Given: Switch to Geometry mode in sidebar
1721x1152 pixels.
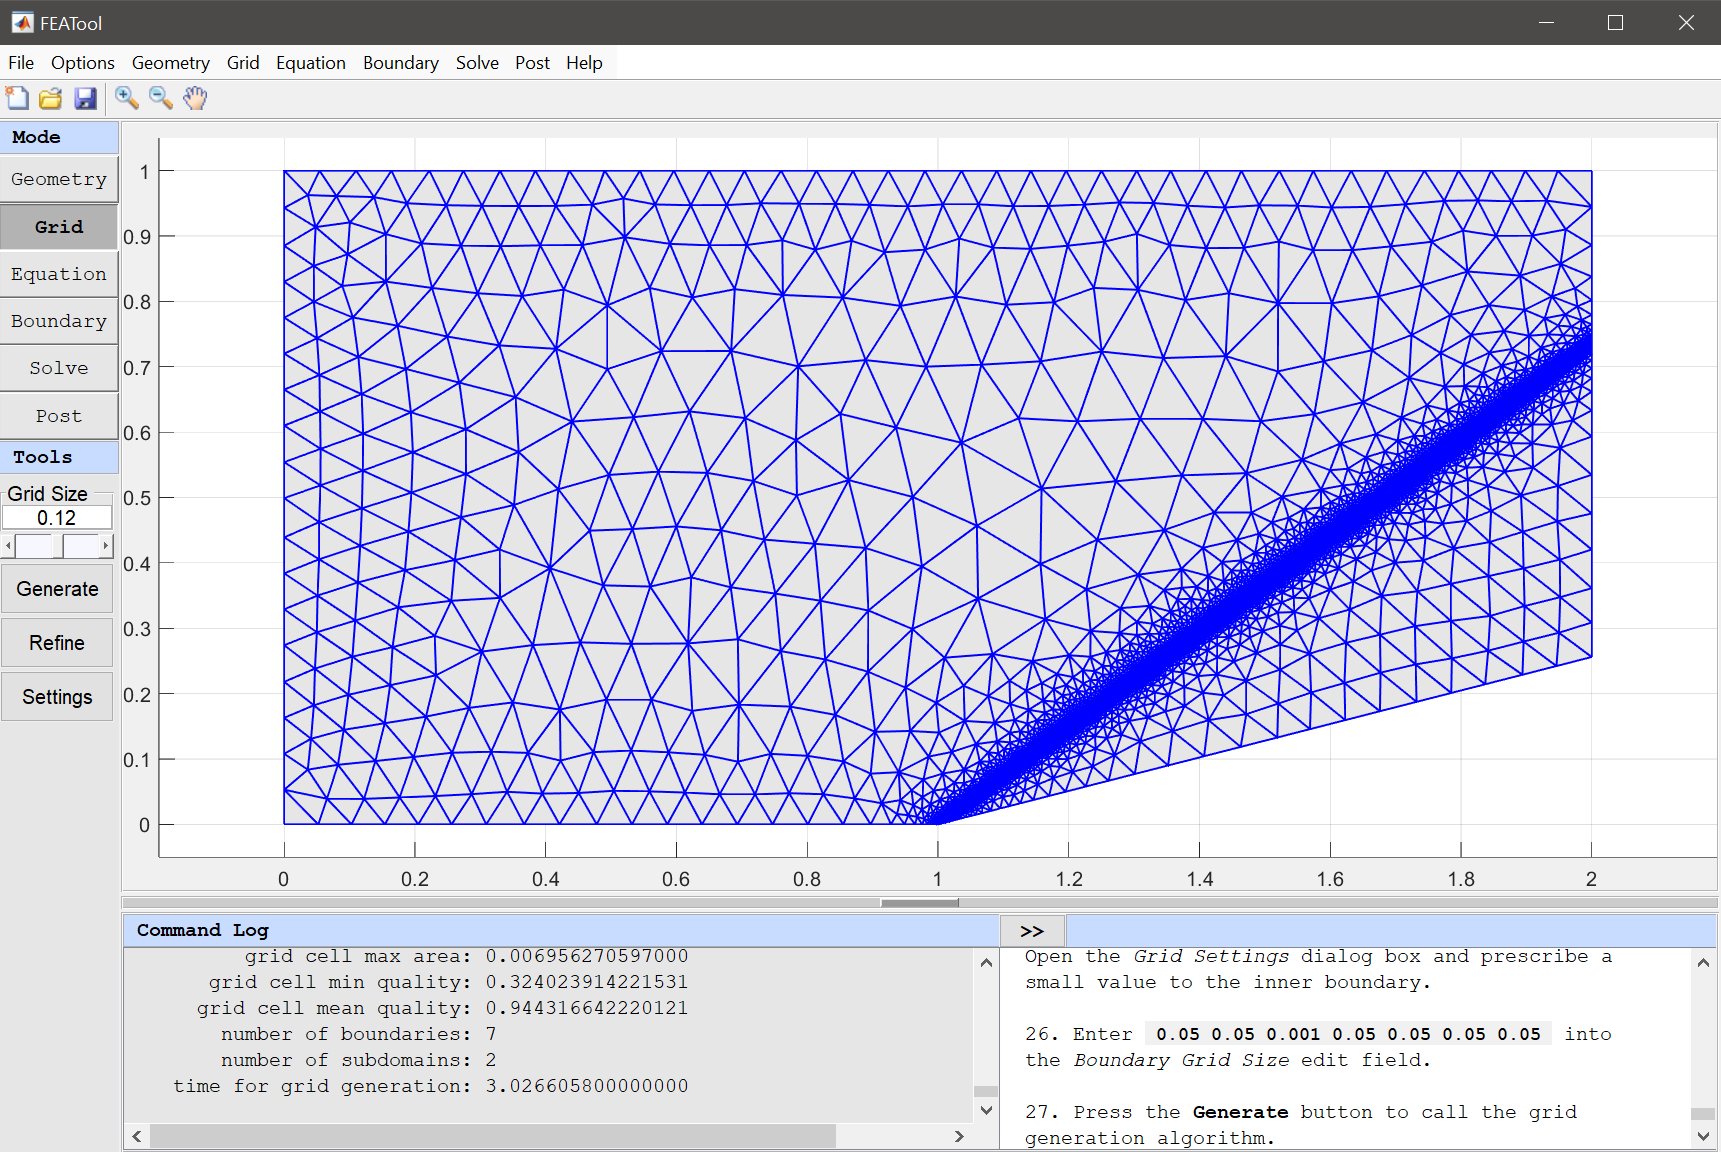Looking at the screenshot, I should (x=59, y=179).
